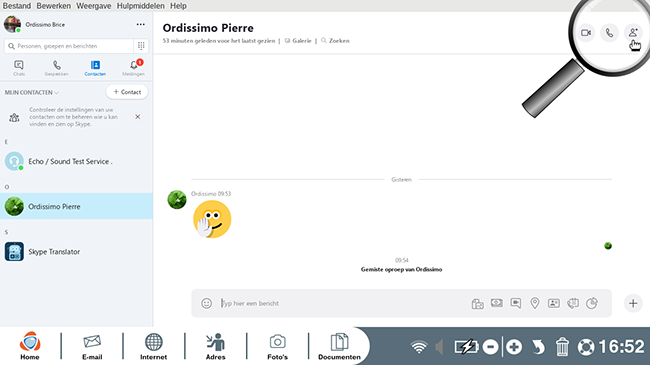Click the battery charging icon
The height and width of the screenshot is (365, 650).
(x=466, y=347)
